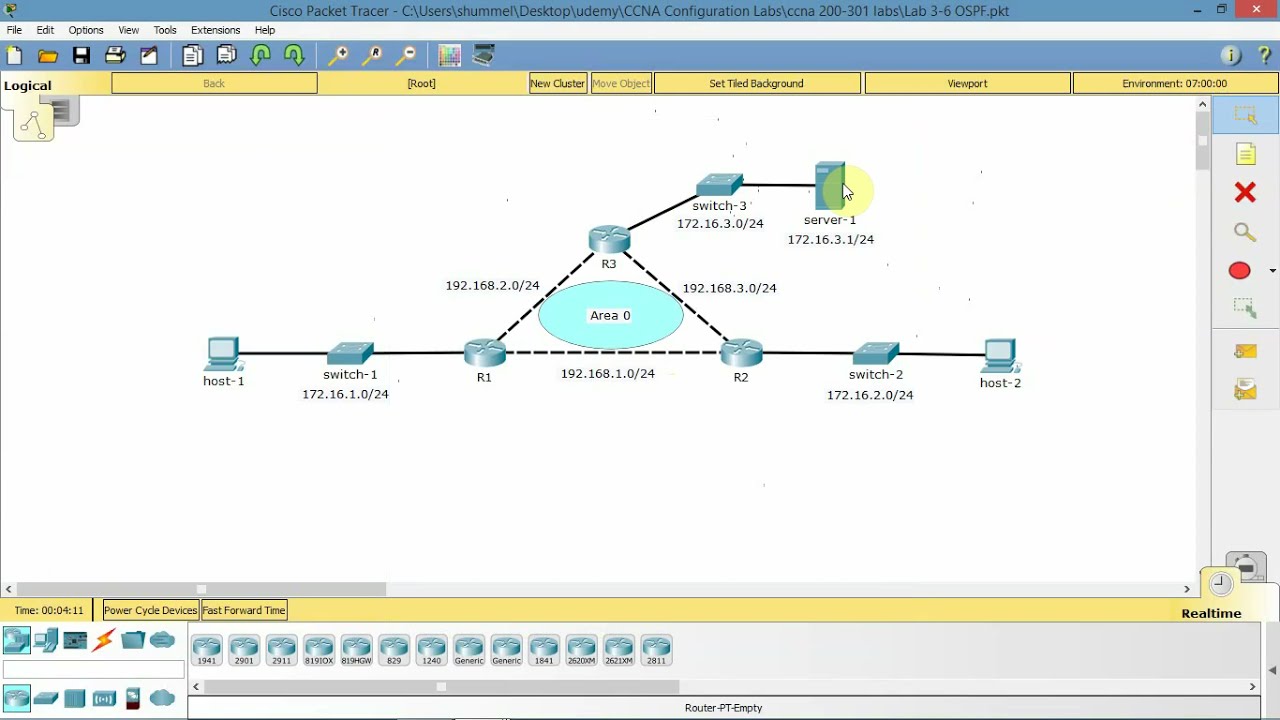Click the Viewport button

(x=967, y=83)
